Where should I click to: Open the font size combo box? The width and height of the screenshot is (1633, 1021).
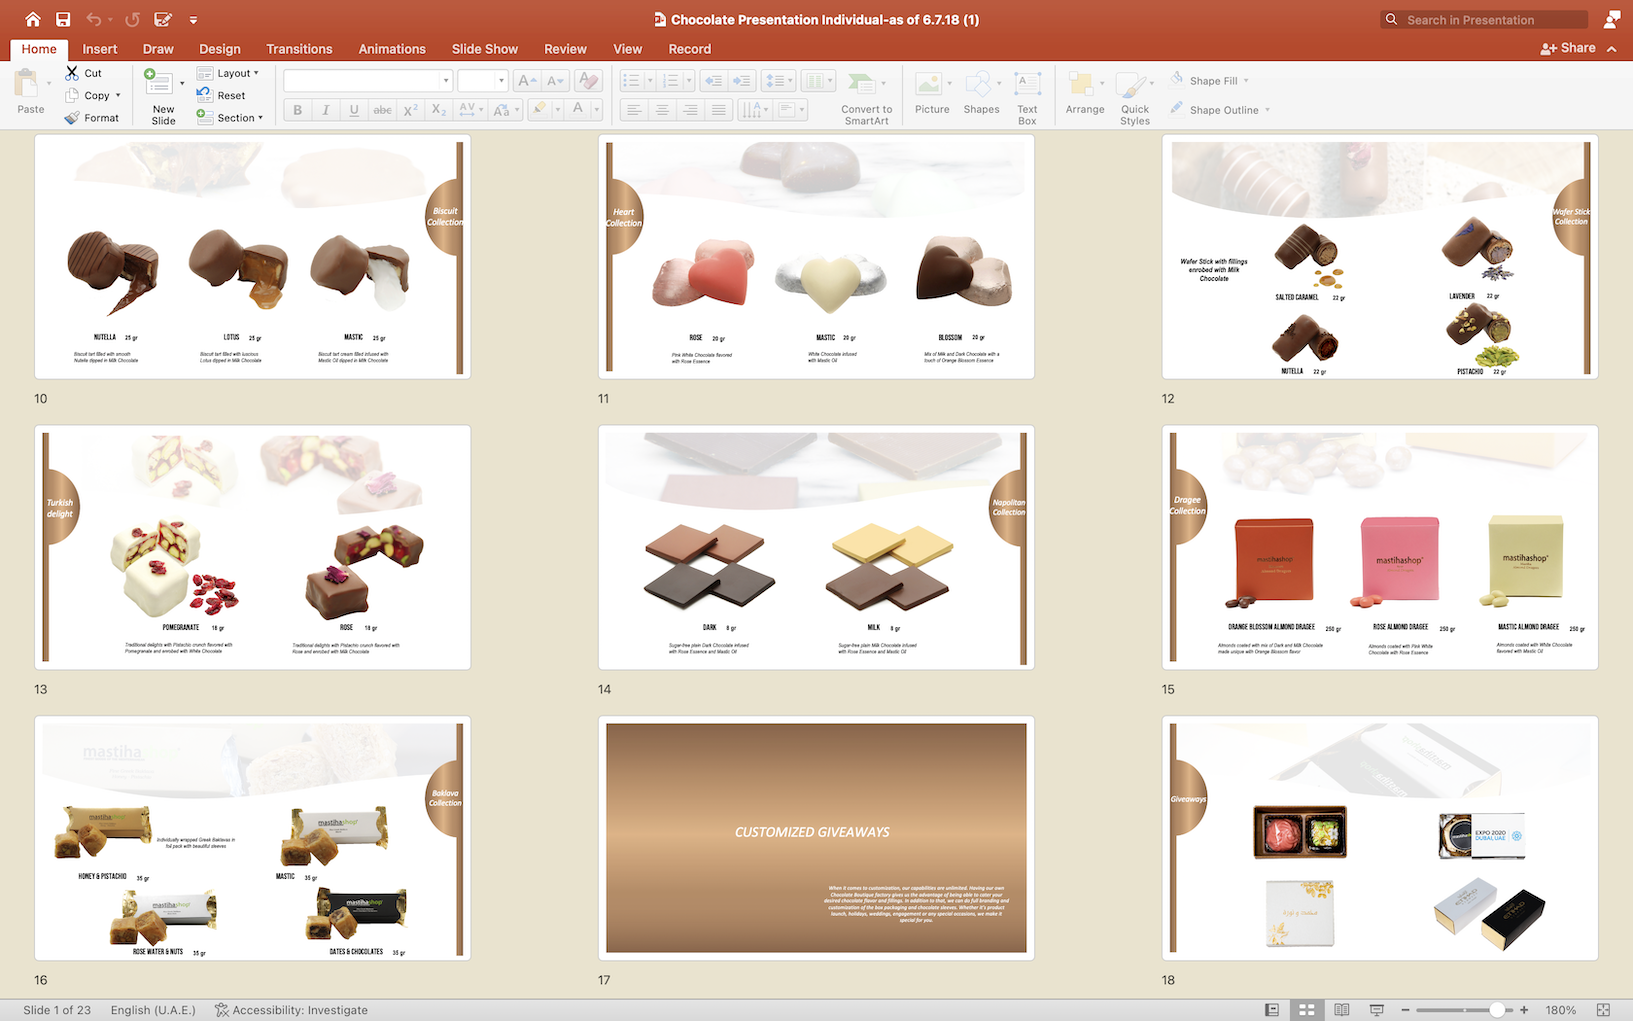tap(483, 81)
